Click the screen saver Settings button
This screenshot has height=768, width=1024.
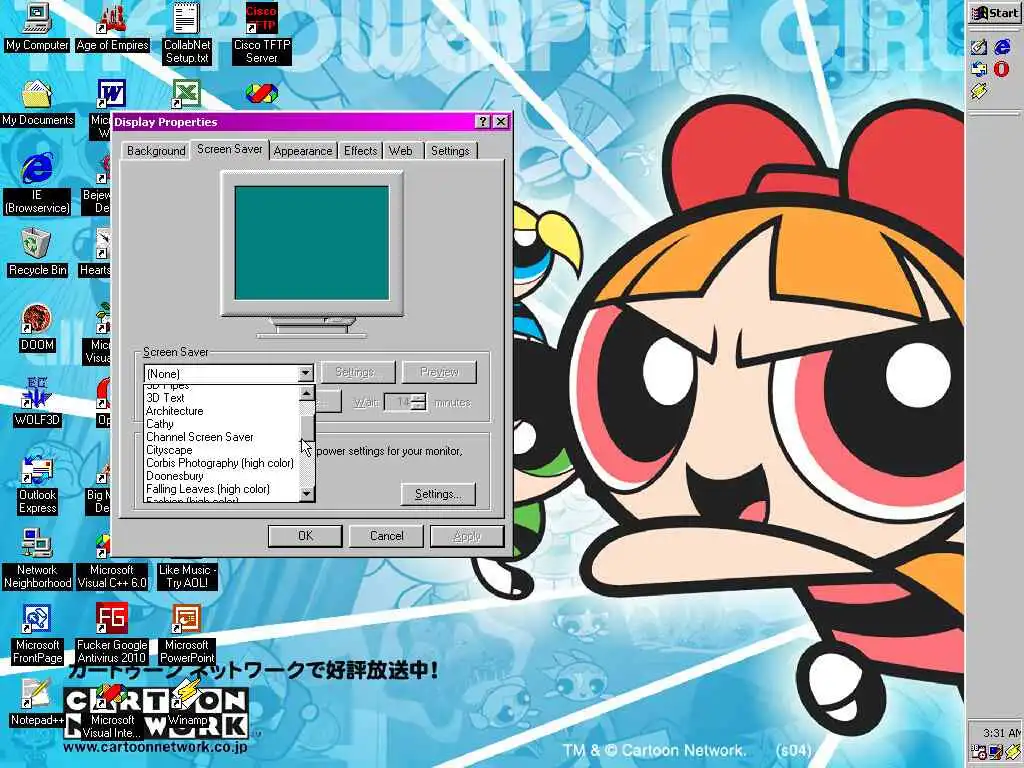point(357,372)
